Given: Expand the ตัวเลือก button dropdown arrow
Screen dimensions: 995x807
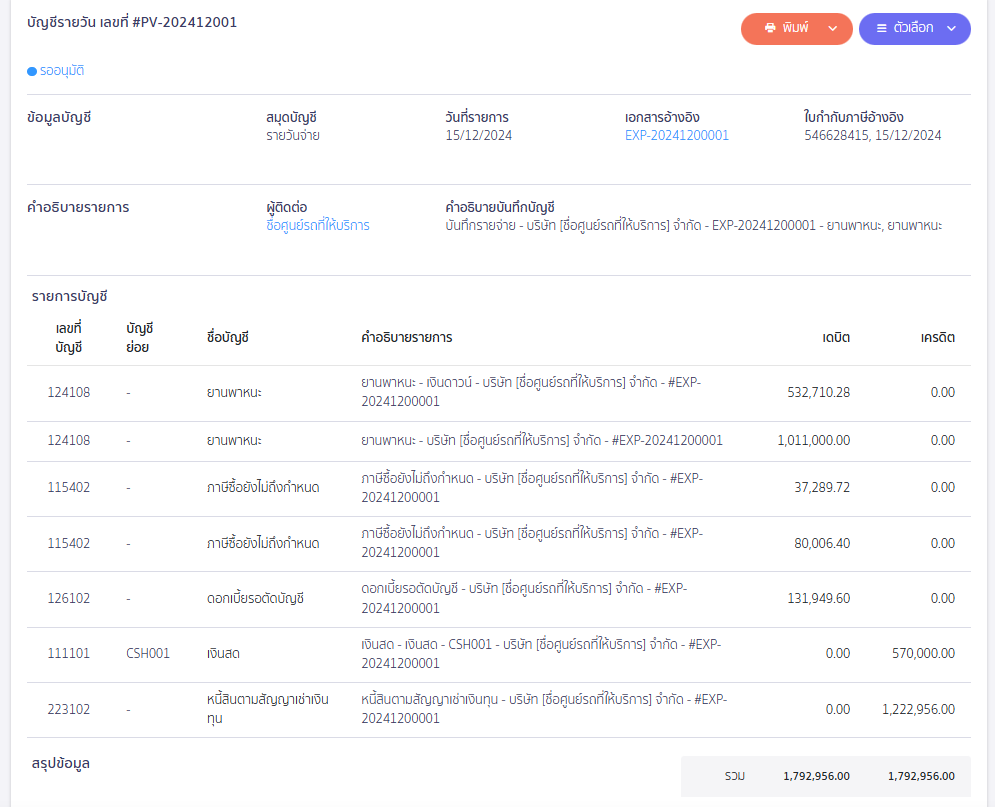Looking at the screenshot, I should click(951, 28).
